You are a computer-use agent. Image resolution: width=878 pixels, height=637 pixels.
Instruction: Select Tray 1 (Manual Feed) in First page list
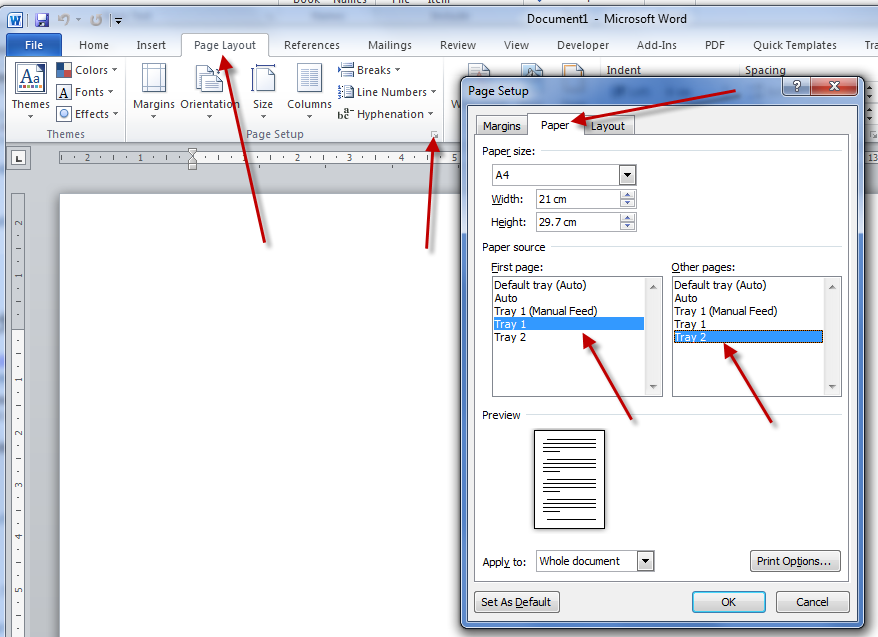pos(545,311)
